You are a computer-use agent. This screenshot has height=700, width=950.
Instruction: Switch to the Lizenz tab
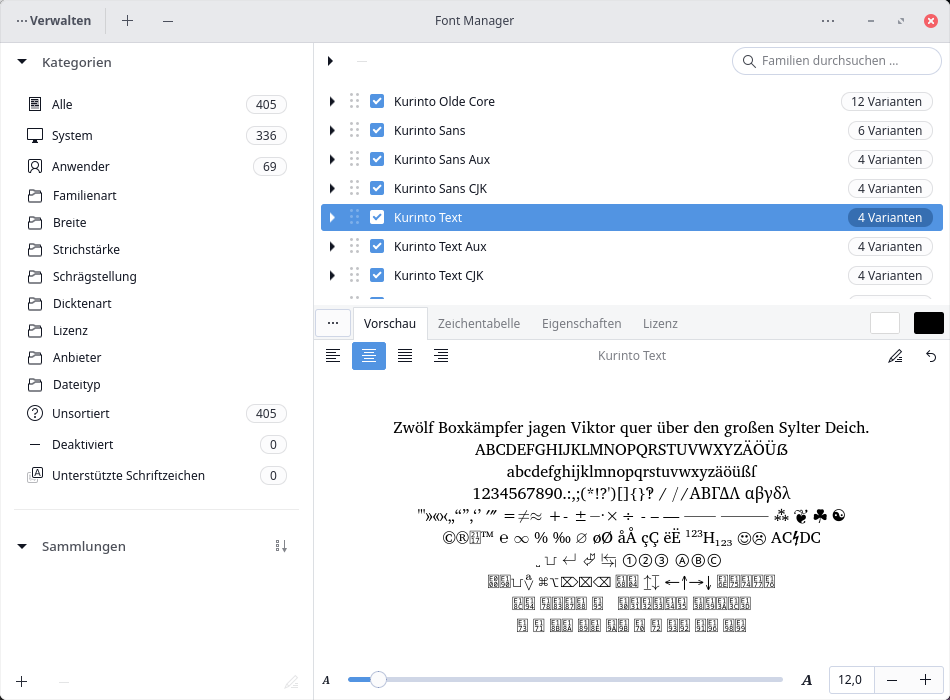click(660, 324)
